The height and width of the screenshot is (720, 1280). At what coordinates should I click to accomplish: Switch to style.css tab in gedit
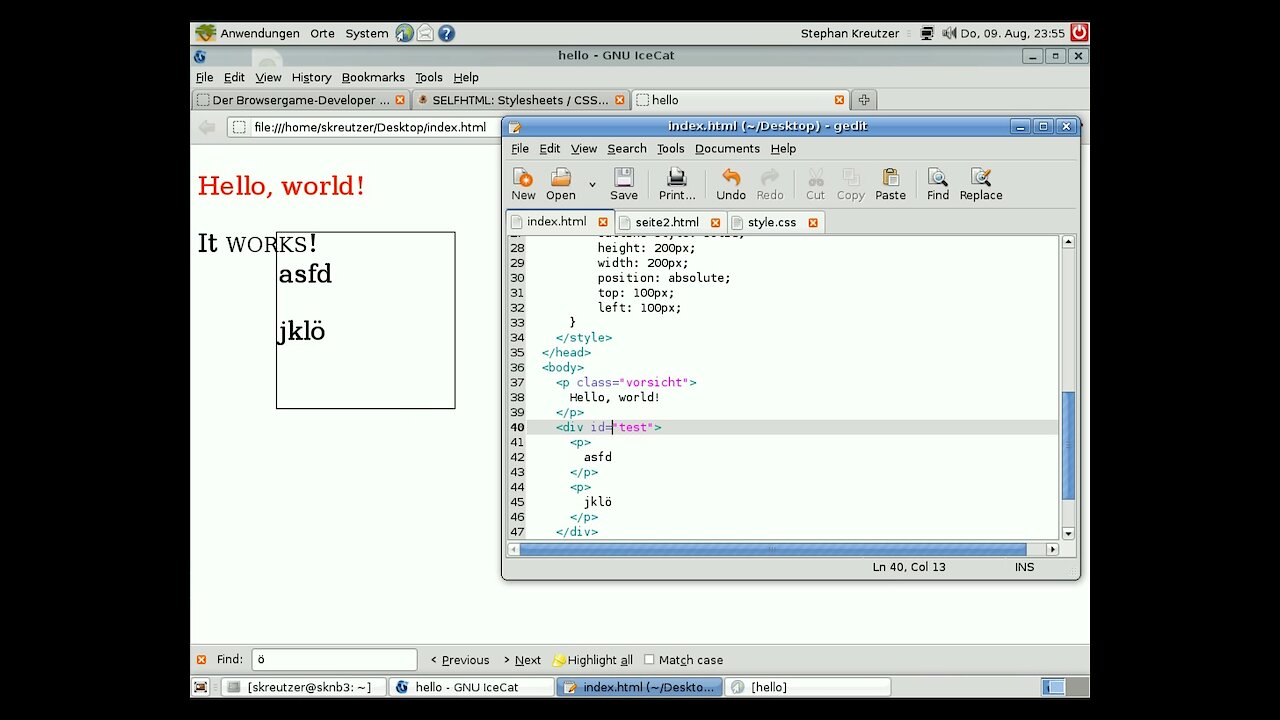pyautogui.click(x=772, y=222)
